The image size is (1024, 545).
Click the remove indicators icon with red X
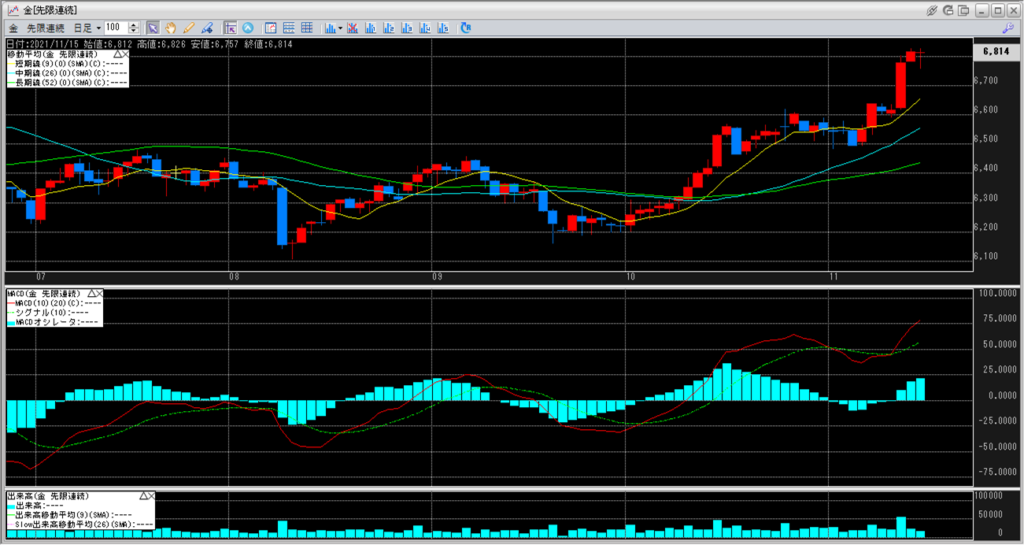pos(353,28)
